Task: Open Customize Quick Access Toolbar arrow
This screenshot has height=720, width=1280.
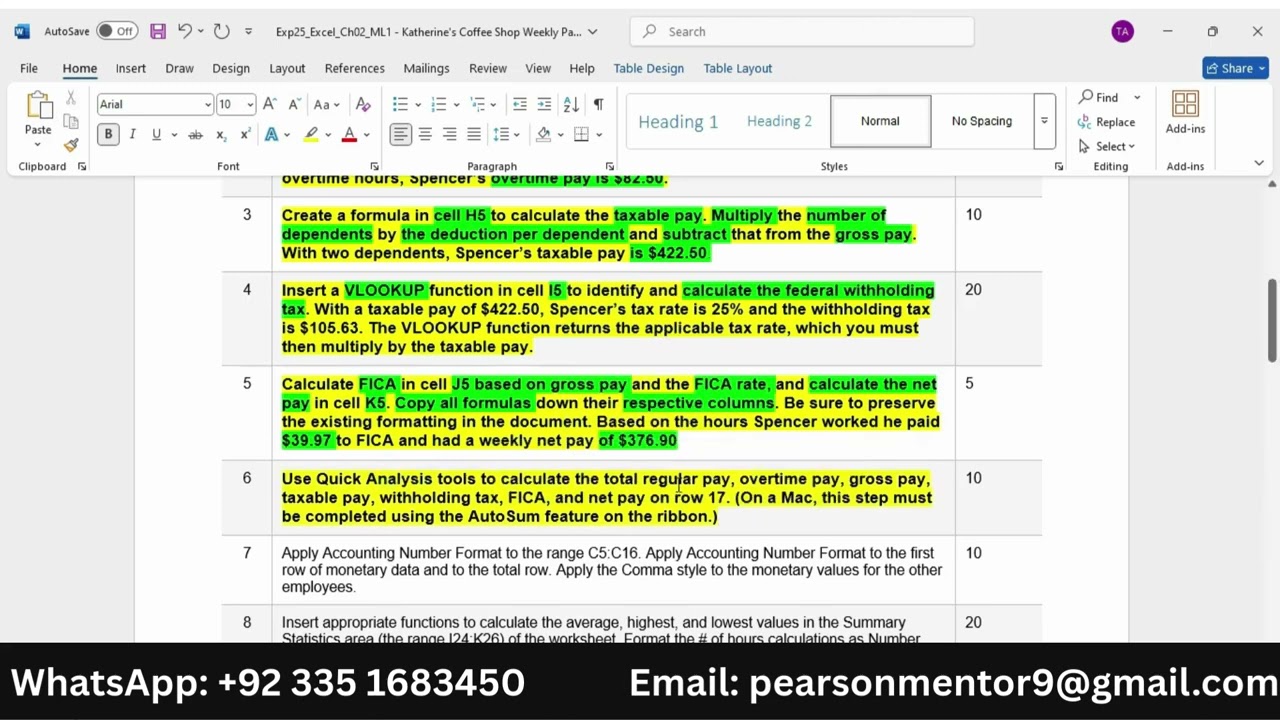Action: pos(249,31)
